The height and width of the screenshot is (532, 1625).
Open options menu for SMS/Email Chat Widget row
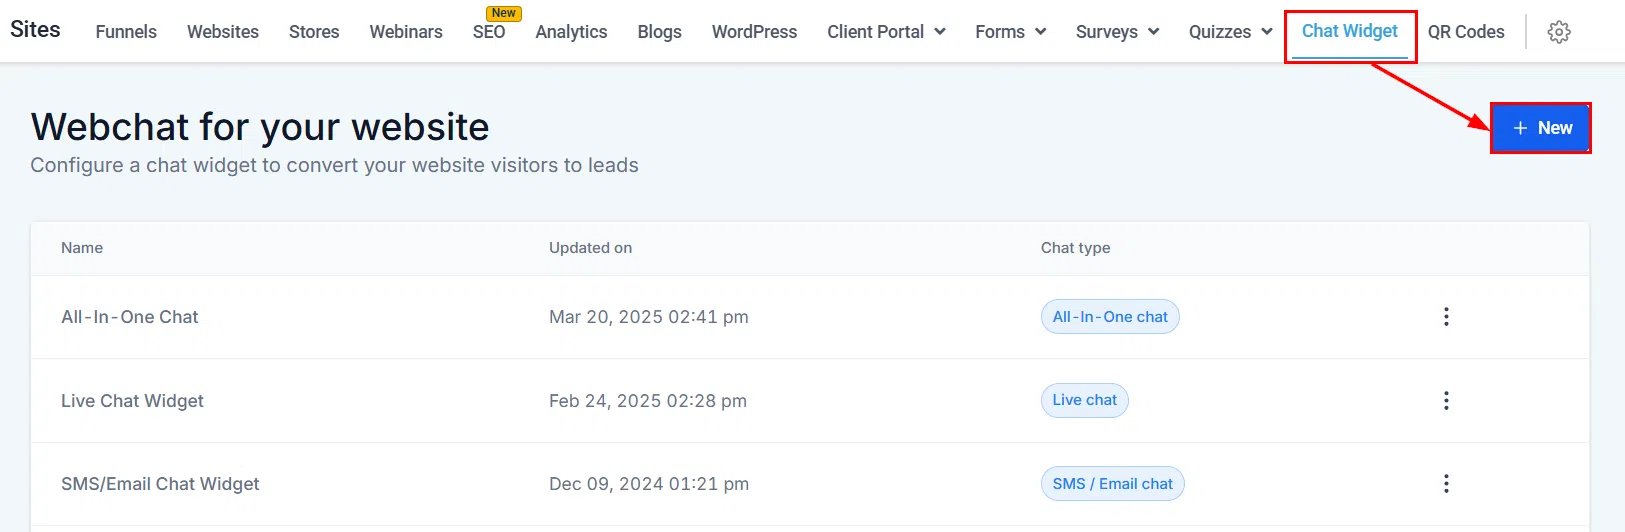[x=1446, y=484]
